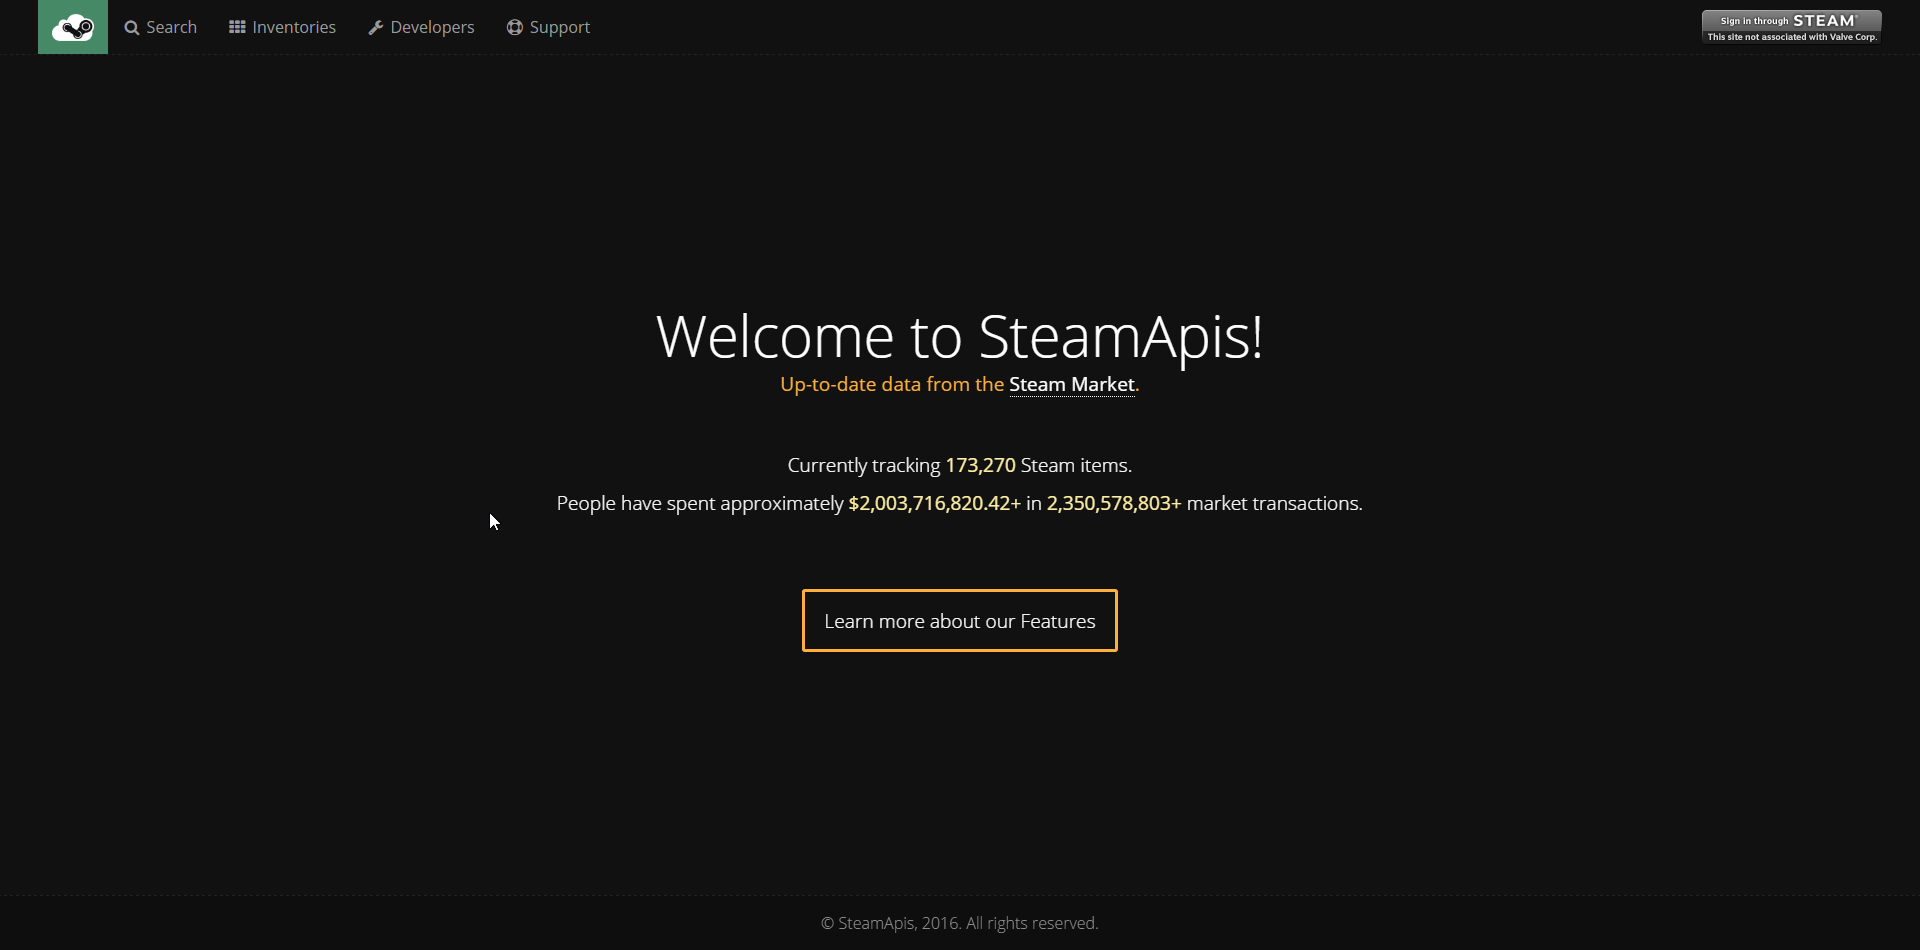Click the lifebuoy icon beside Support
Image resolution: width=1920 pixels, height=950 pixels.
(515, 27)
